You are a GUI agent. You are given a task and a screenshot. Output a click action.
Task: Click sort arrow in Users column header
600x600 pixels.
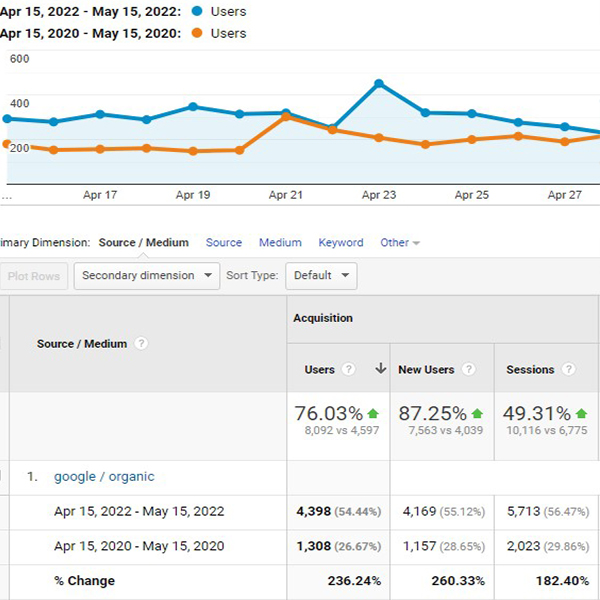coord(380,368)
